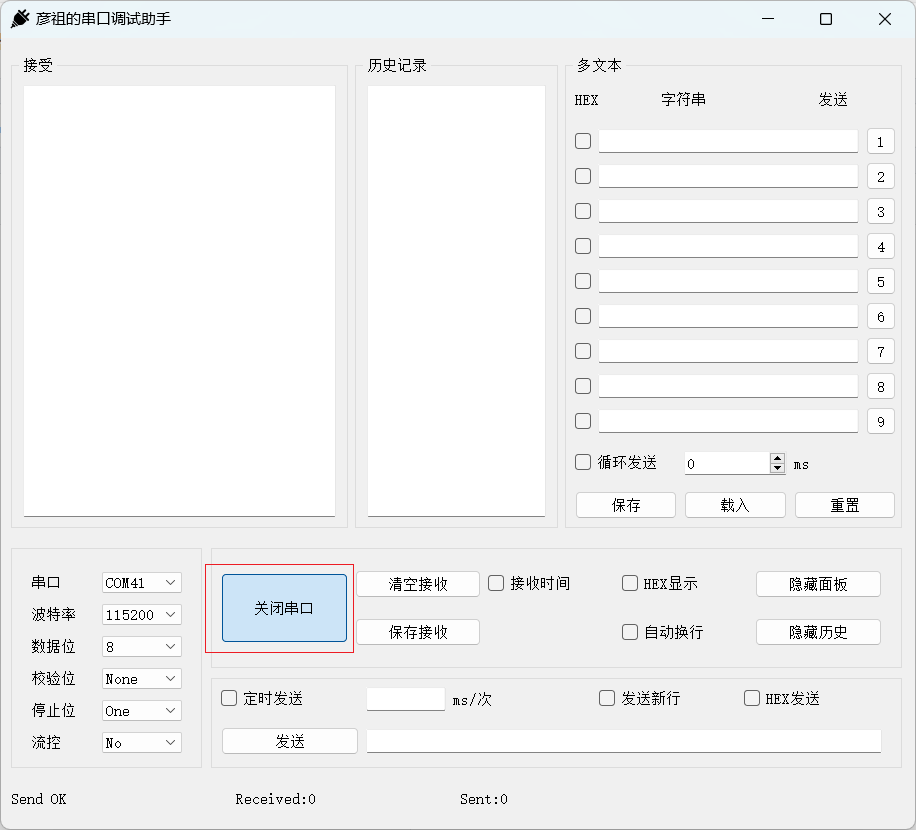Tick the HEX checkbox for row 6
Viewport: 916px width, 830px height.
pyautogui.click(x=583, y=316)
